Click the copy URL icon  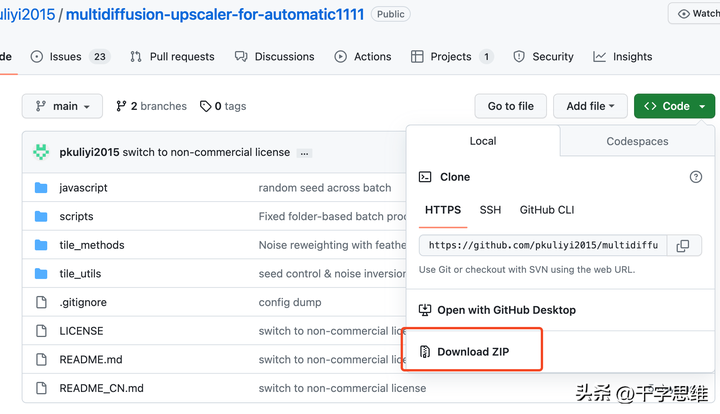point(683,246)
